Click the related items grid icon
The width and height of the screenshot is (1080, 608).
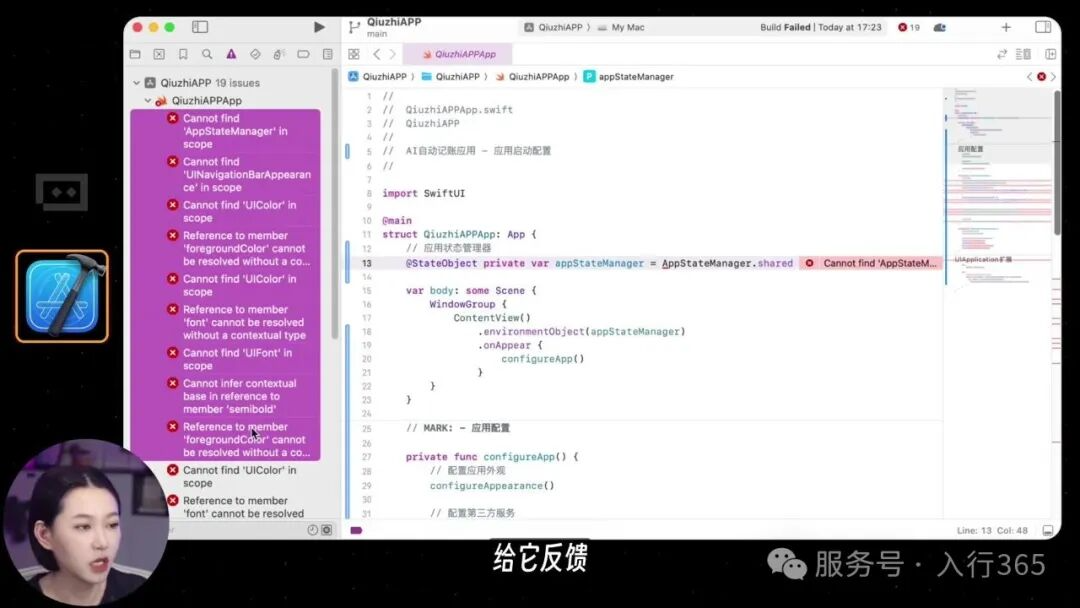(x=354, y=54)
